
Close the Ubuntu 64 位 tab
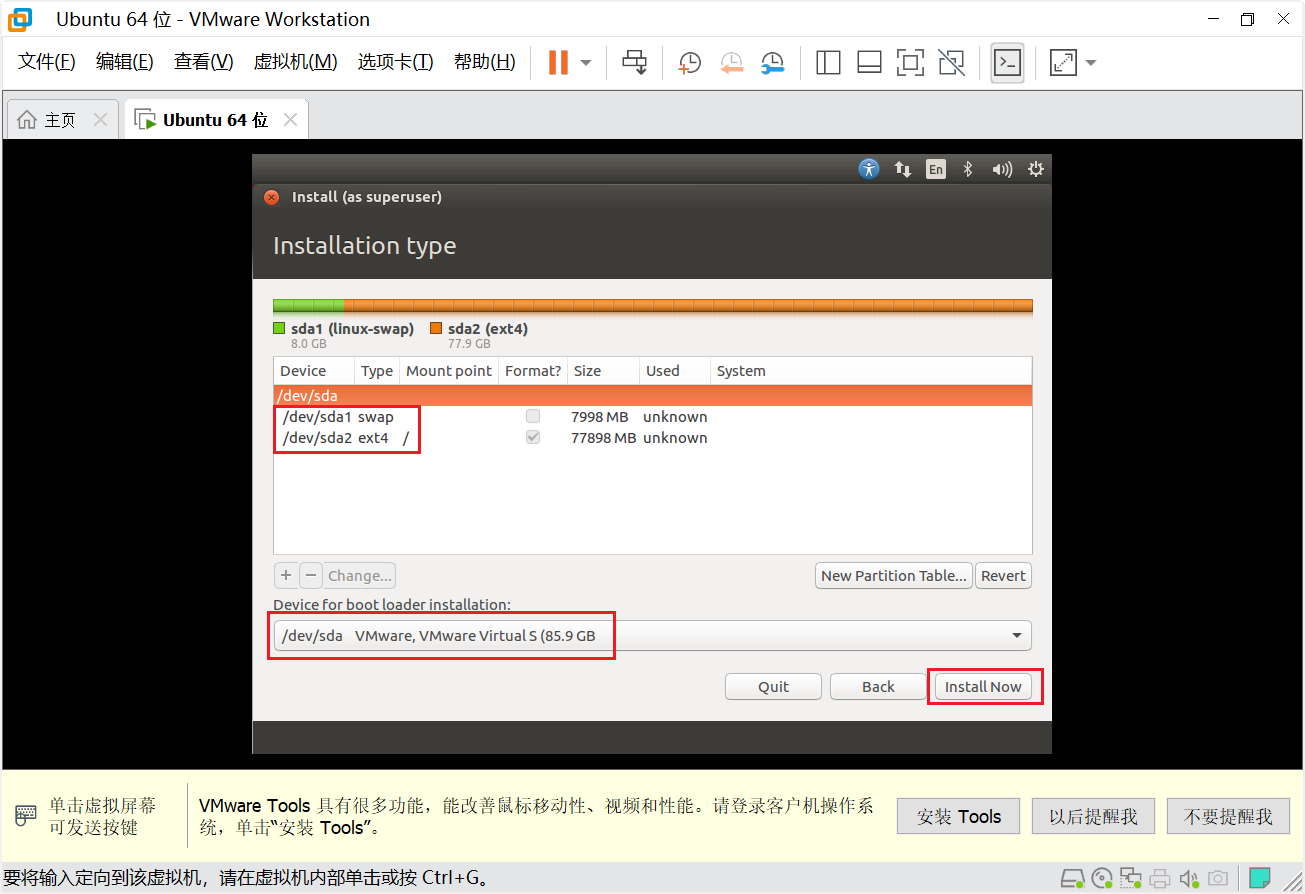(x=290, y=120)
